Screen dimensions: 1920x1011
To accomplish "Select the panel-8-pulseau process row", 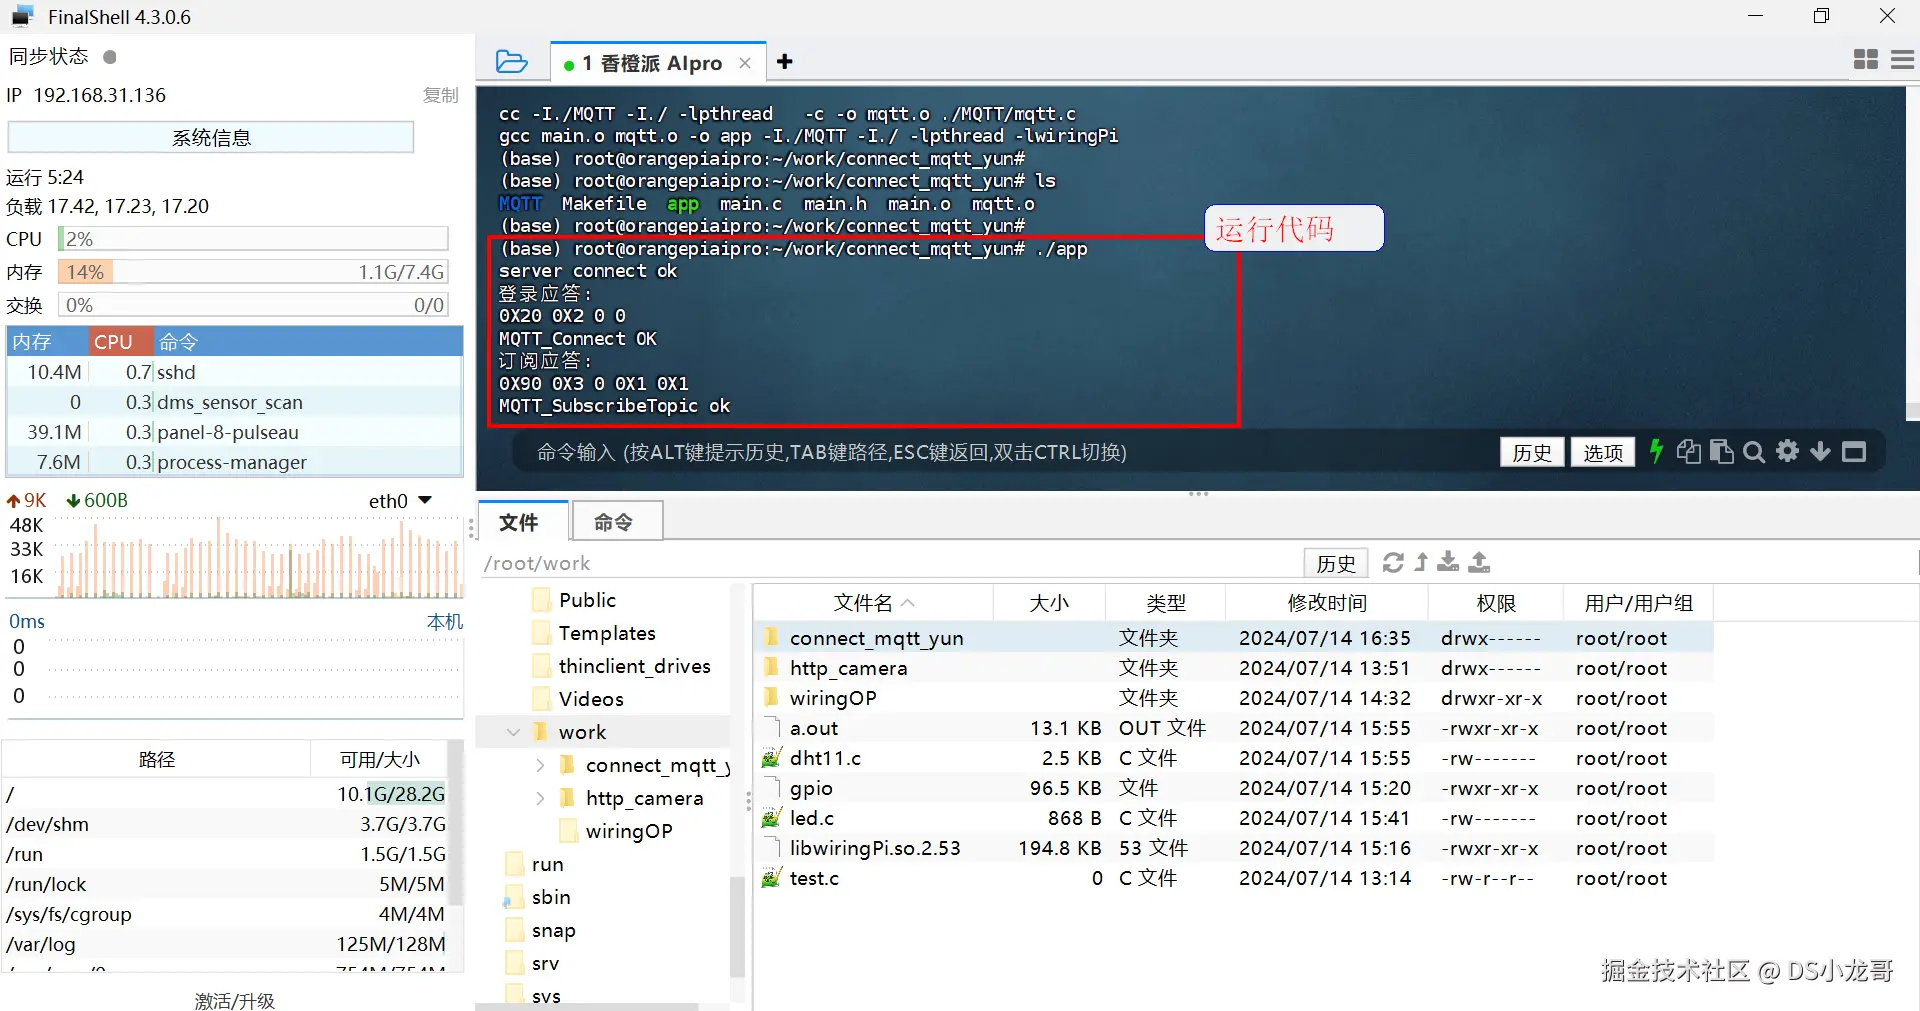I will click(235, 432).
